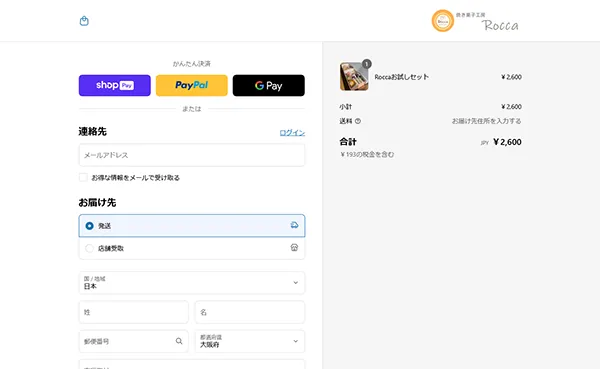Focus the 名 first name field
Screen dimensions: 600x369
tap(250, 312)
